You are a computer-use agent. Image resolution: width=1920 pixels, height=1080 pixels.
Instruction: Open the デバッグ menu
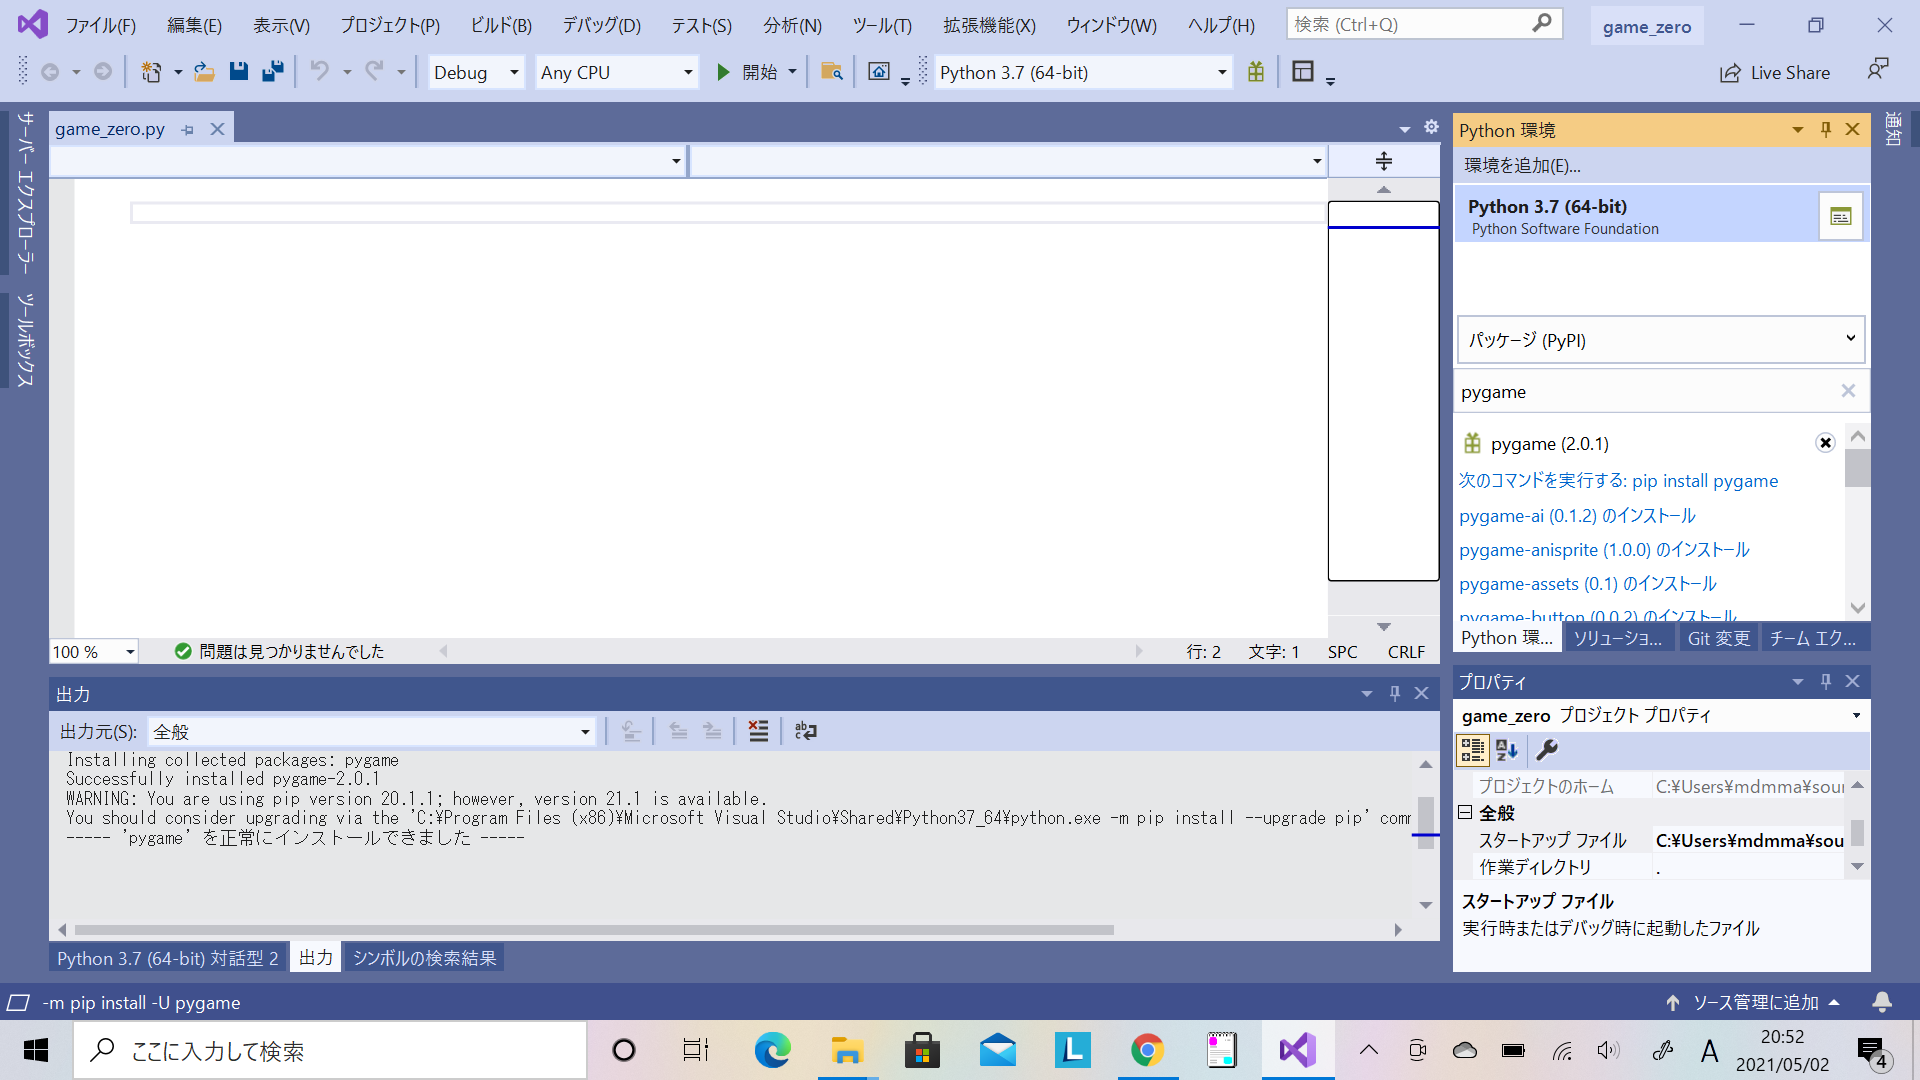coord(600,25)
